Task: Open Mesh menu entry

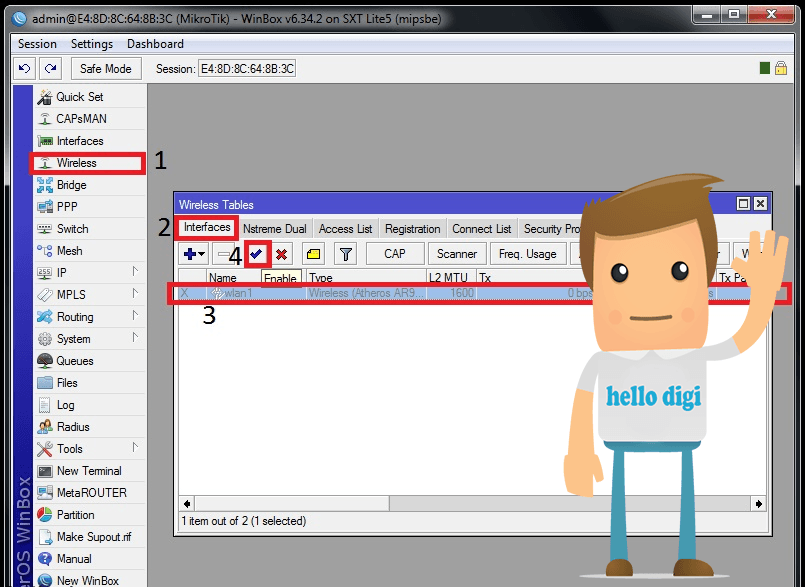Action: pos(90,251)
